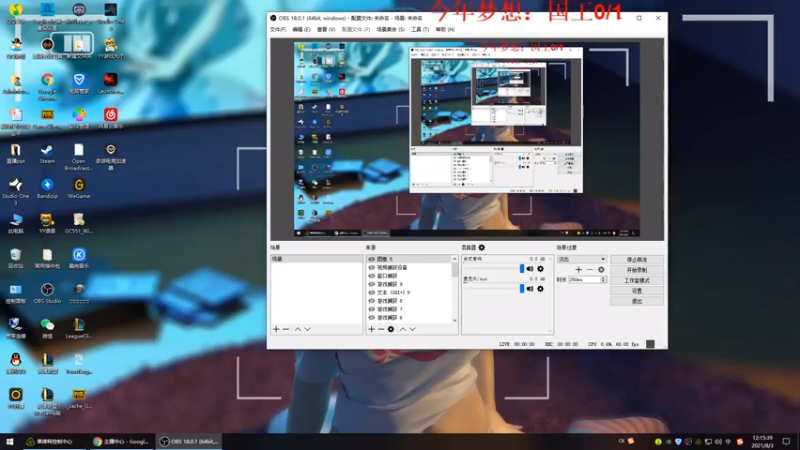
Task: Move the scene down in Scenes list
Action: pos(307,329)
